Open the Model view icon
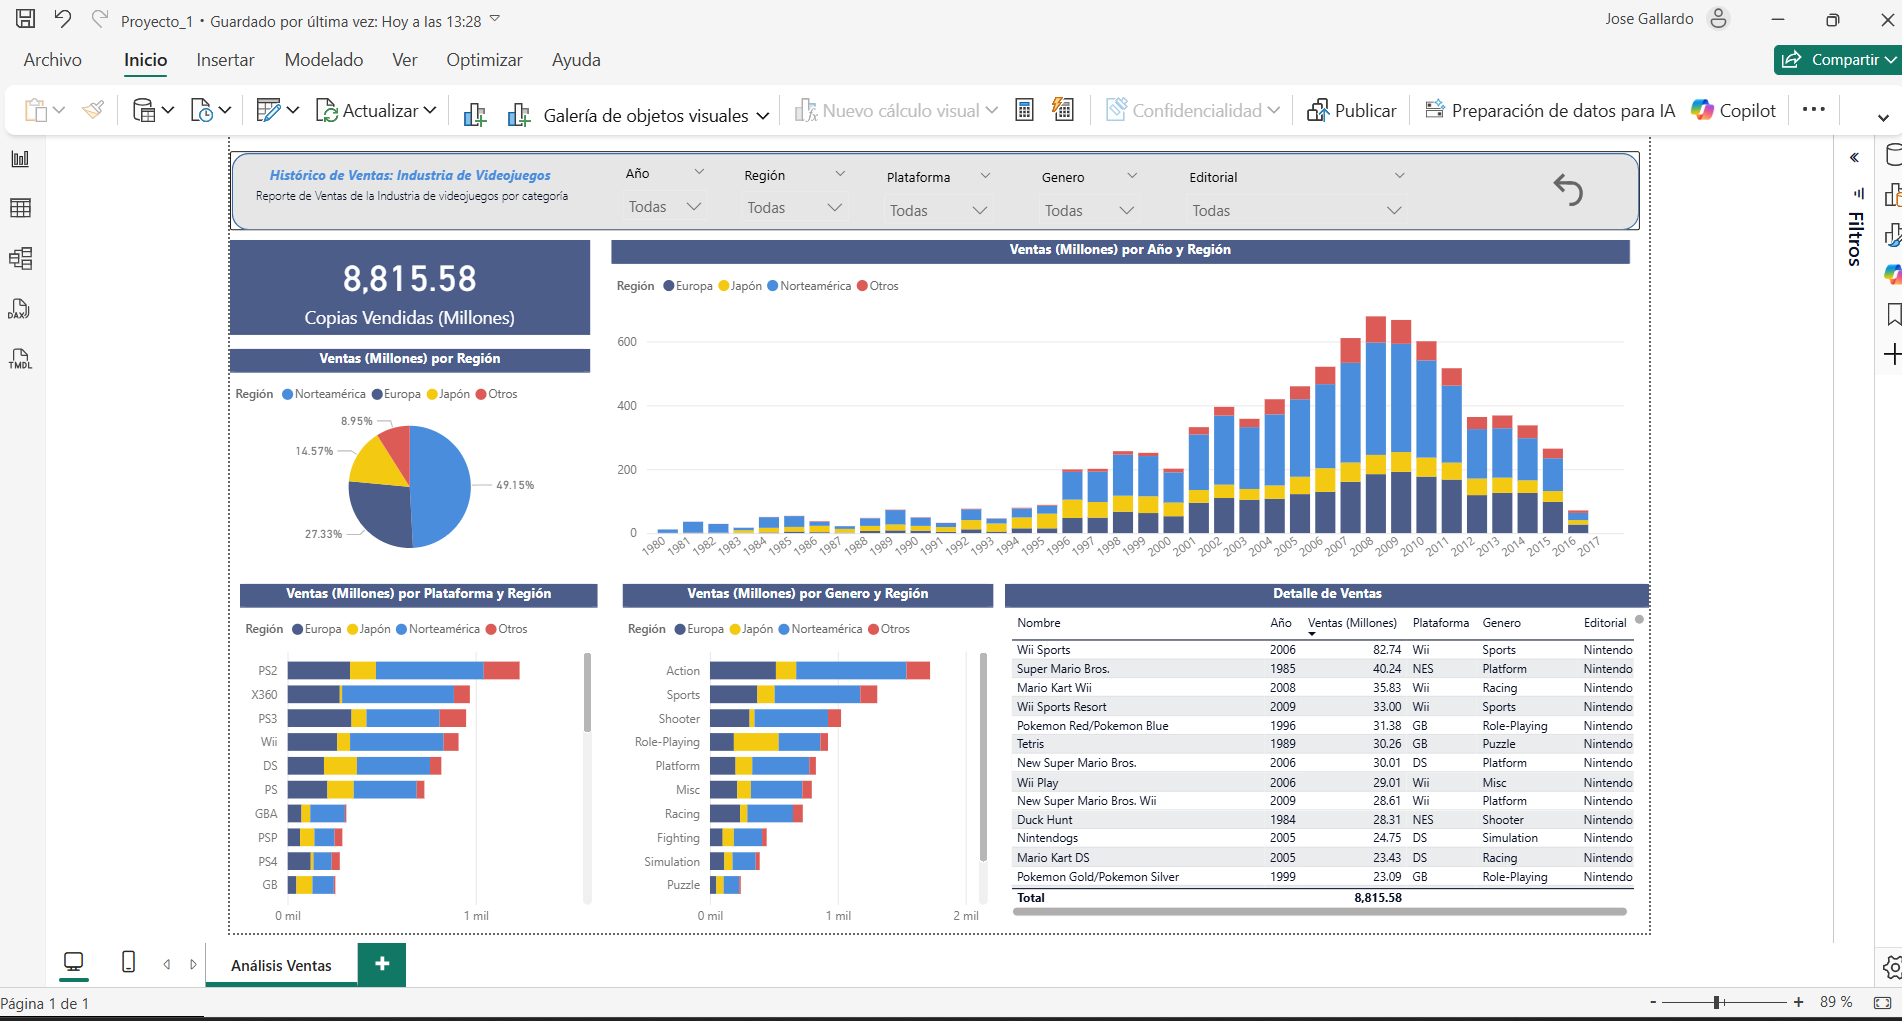Viewport: 1902px width, 1021px height. click(x=20, y=259)
